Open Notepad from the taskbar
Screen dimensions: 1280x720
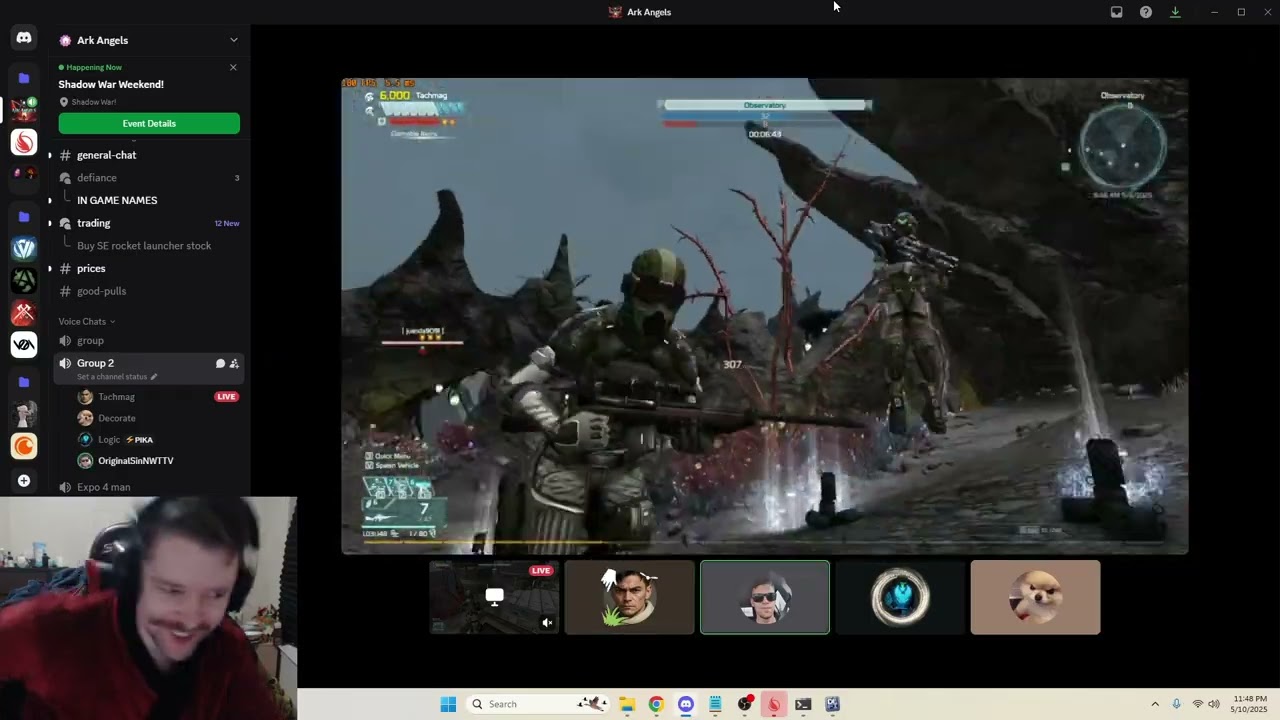[715, 704]
